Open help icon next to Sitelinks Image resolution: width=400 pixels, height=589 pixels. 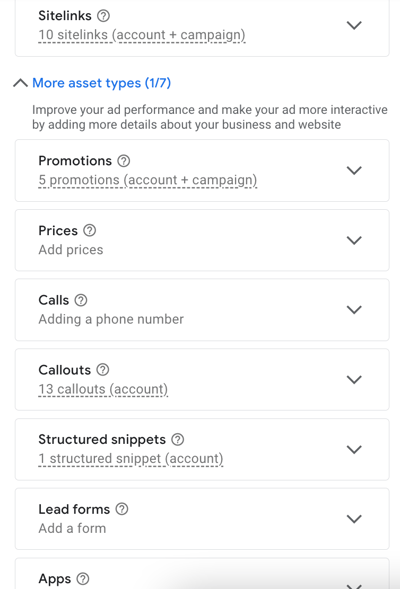(103, 16)
